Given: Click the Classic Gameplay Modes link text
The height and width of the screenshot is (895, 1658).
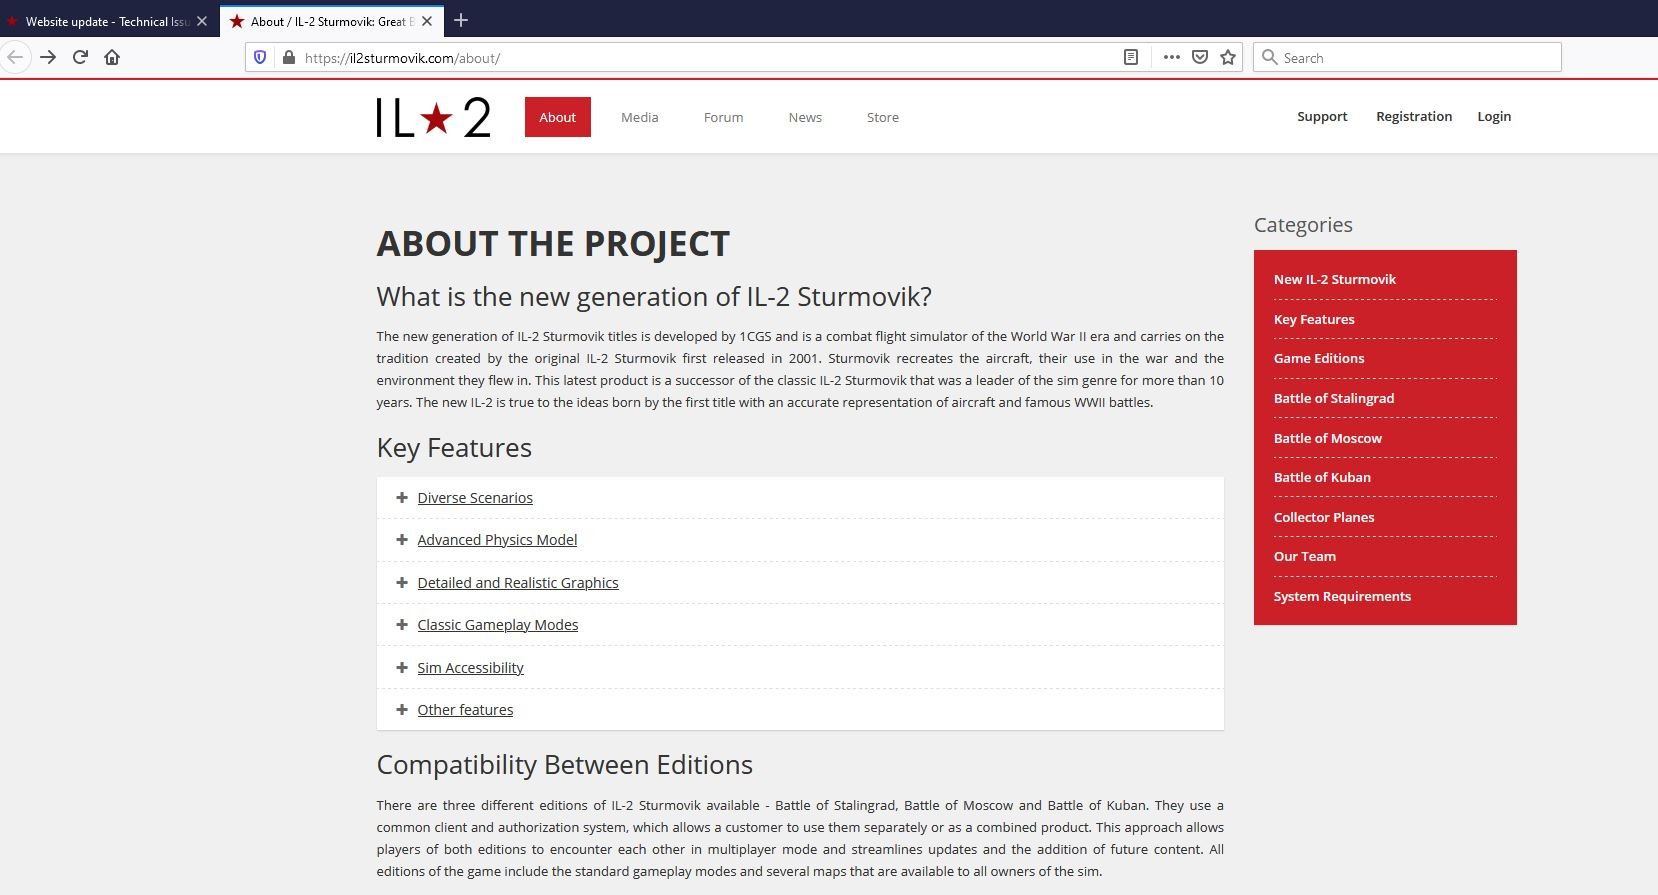Looking at the screenshot, I should point(498,625).
